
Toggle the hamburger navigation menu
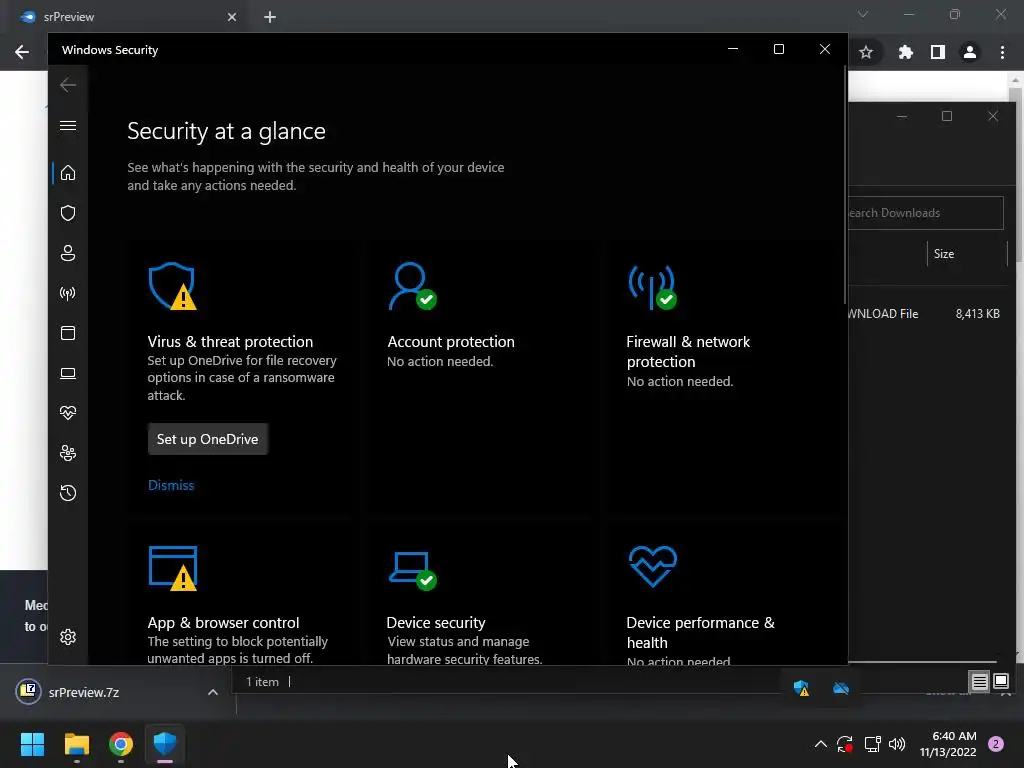(x=68, y=125)
